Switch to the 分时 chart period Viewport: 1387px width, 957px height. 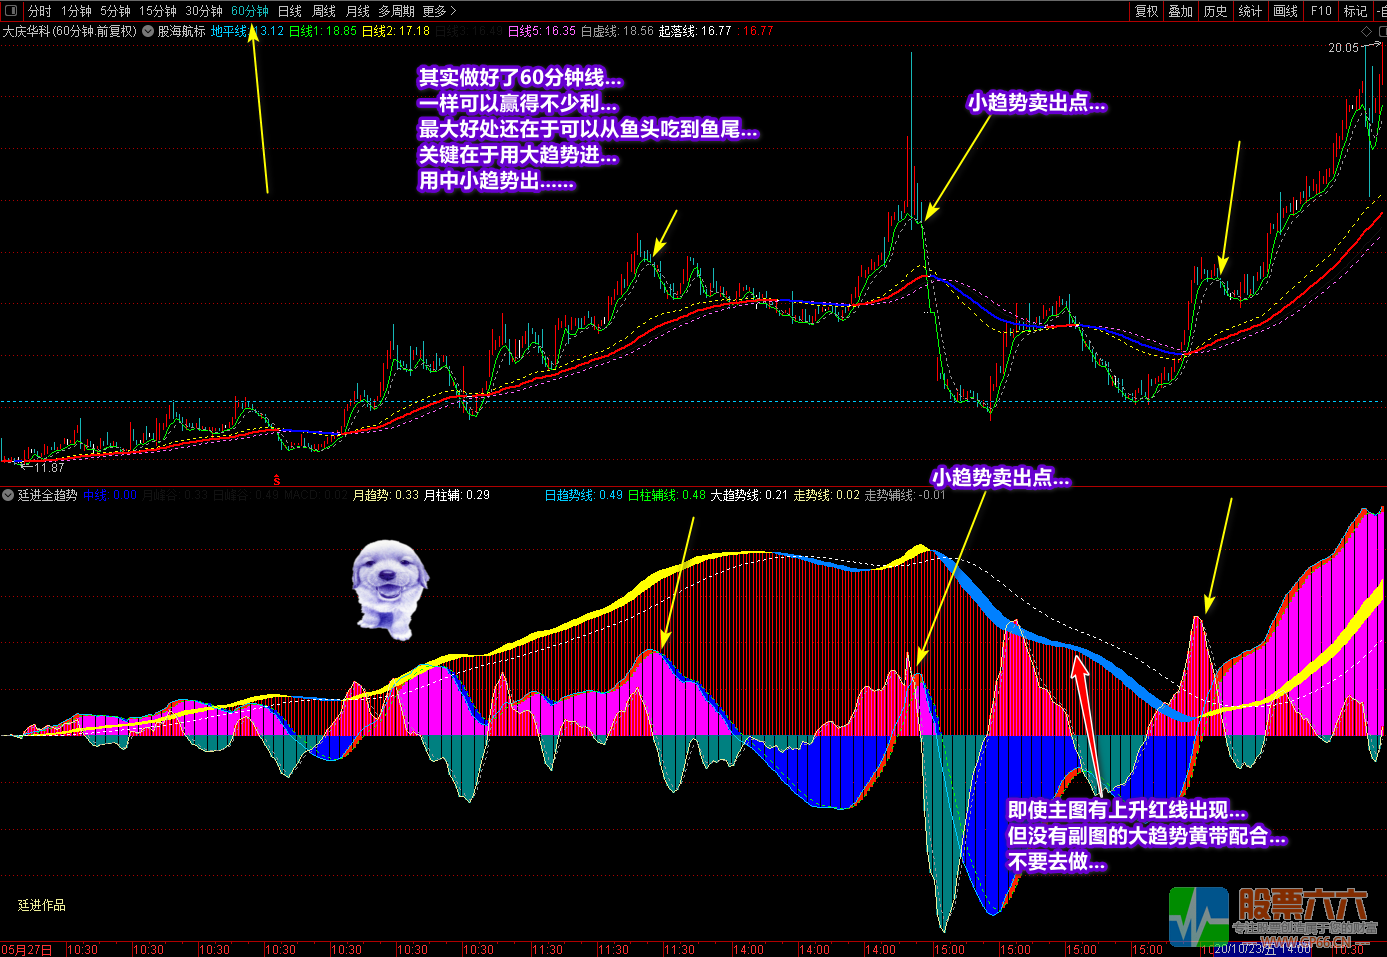point(40,11)
